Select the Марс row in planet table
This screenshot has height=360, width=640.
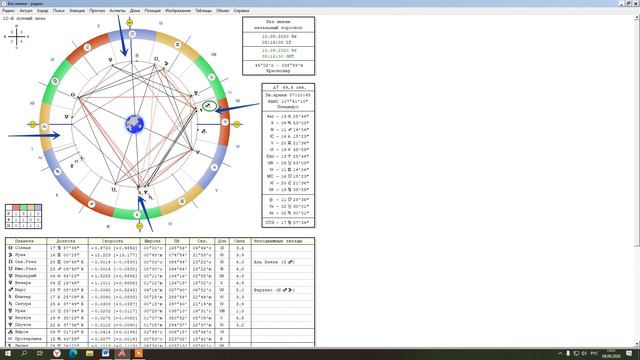click(x=160, y=290)
